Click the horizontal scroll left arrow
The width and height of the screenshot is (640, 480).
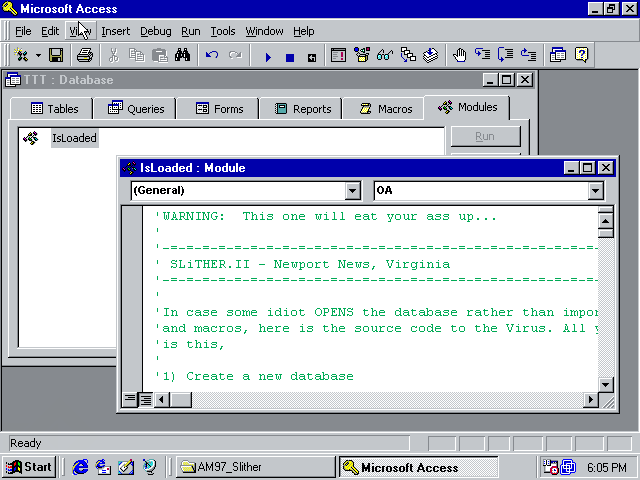(x=162, y=400)
